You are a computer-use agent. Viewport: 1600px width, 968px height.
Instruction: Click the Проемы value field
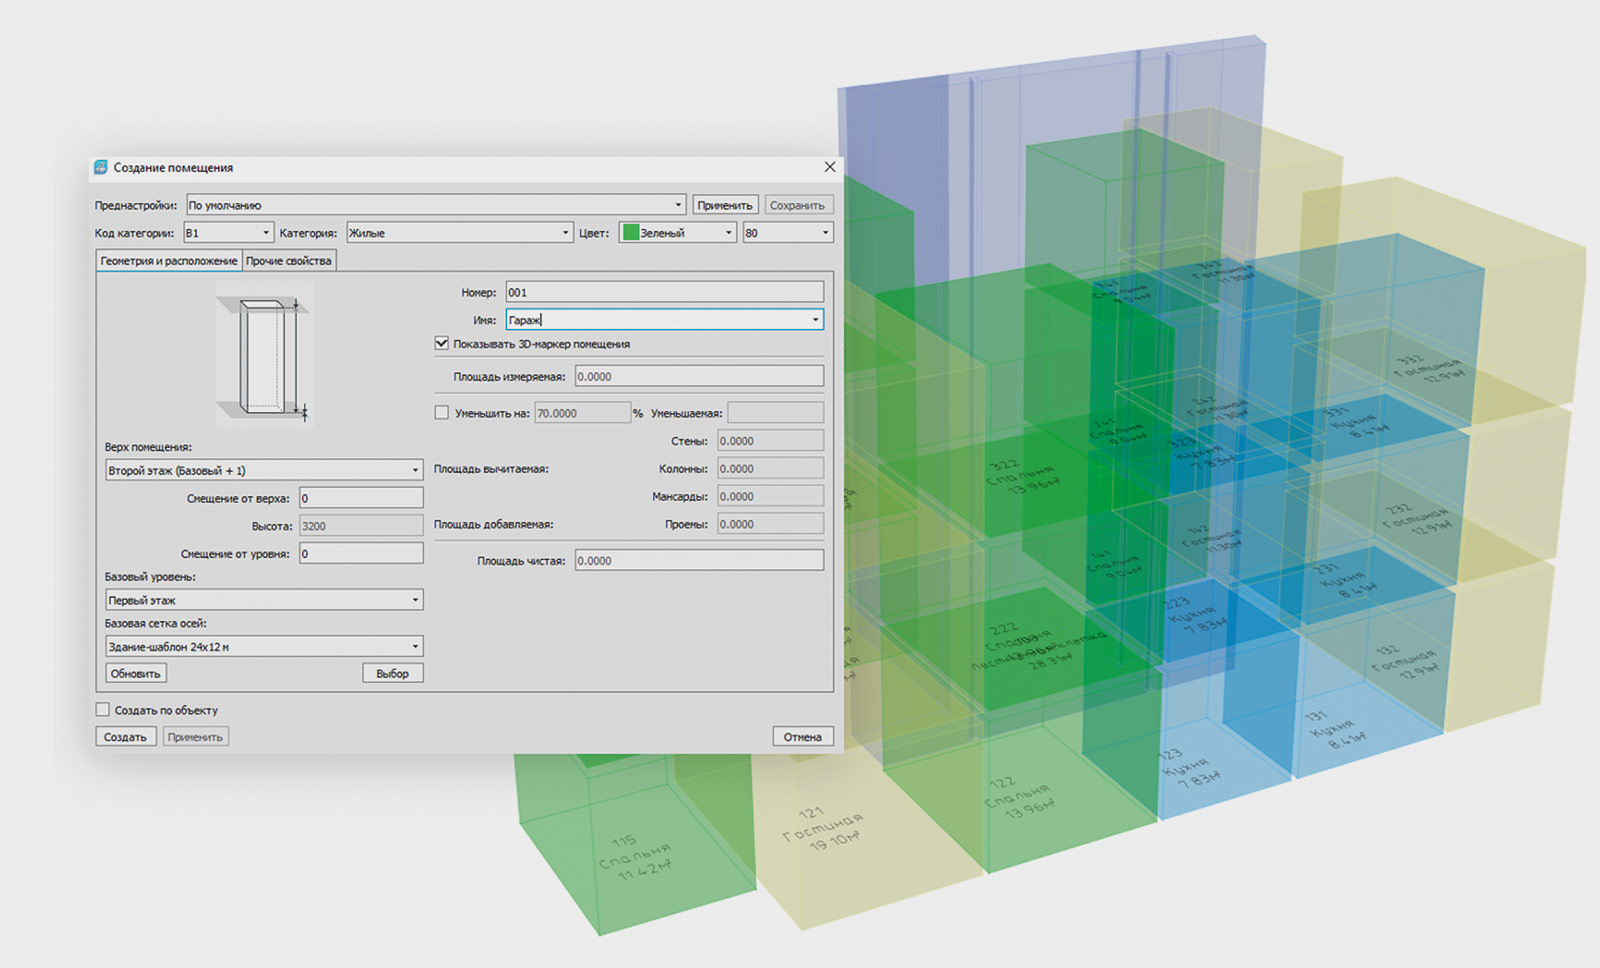[x=770, y=524]
